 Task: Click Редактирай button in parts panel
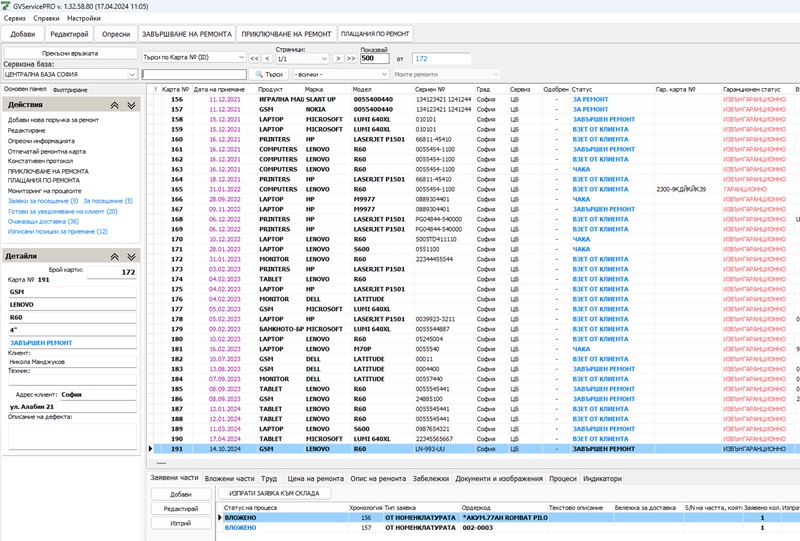(181, 509)
